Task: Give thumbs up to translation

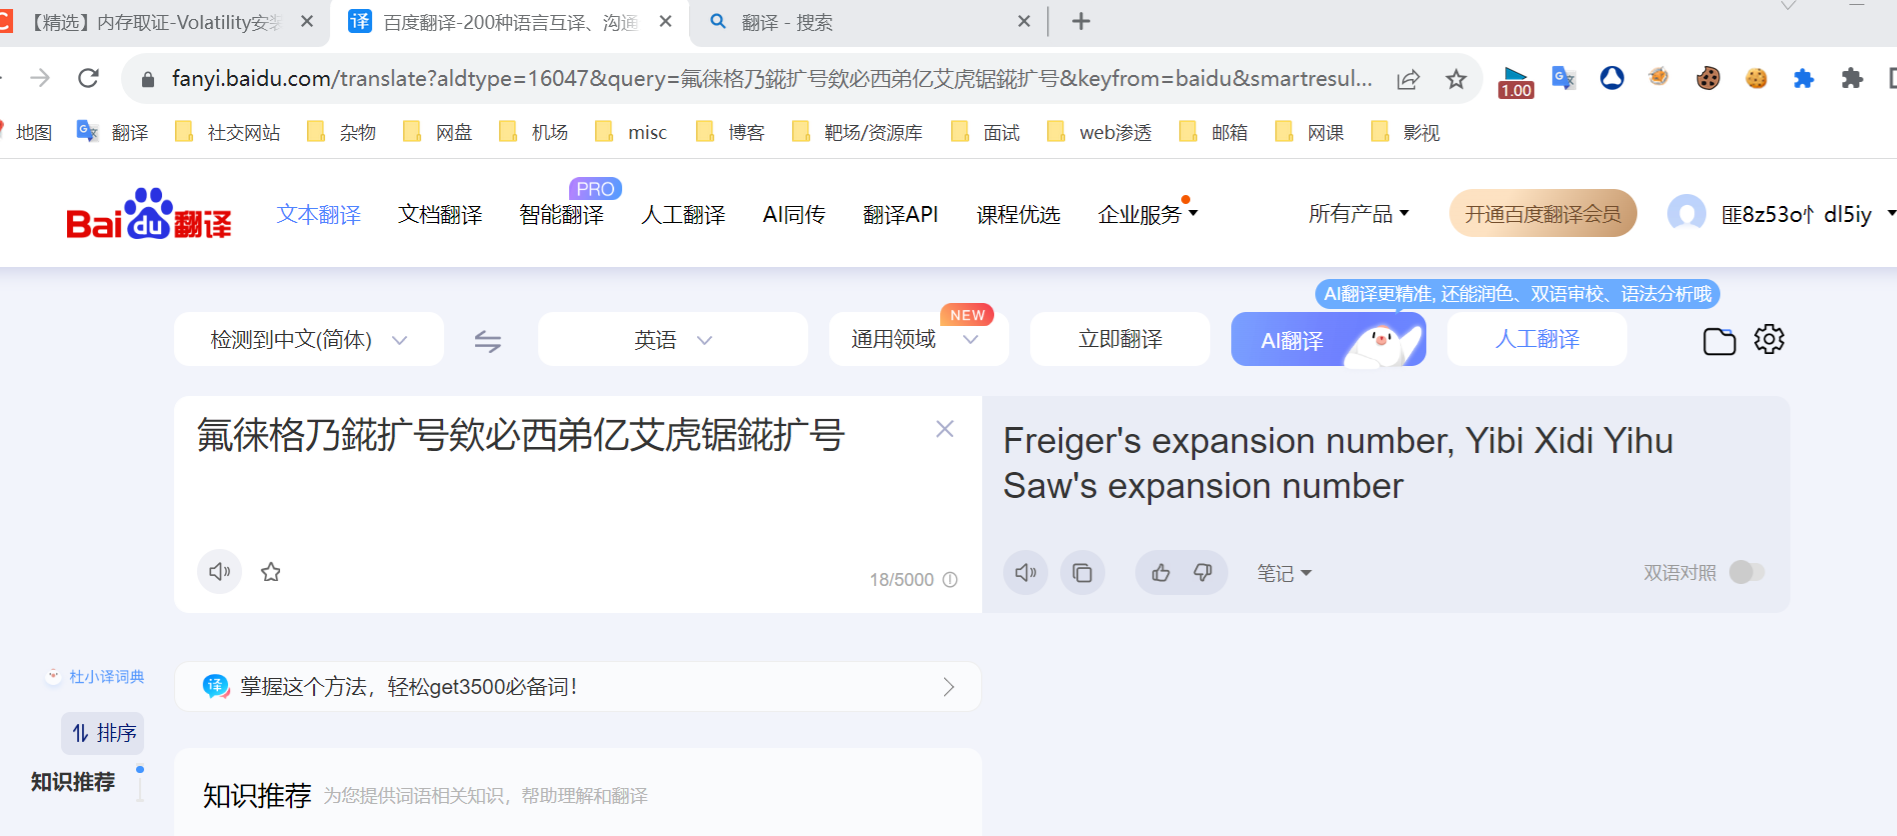Action: [x=1160, y=573]
